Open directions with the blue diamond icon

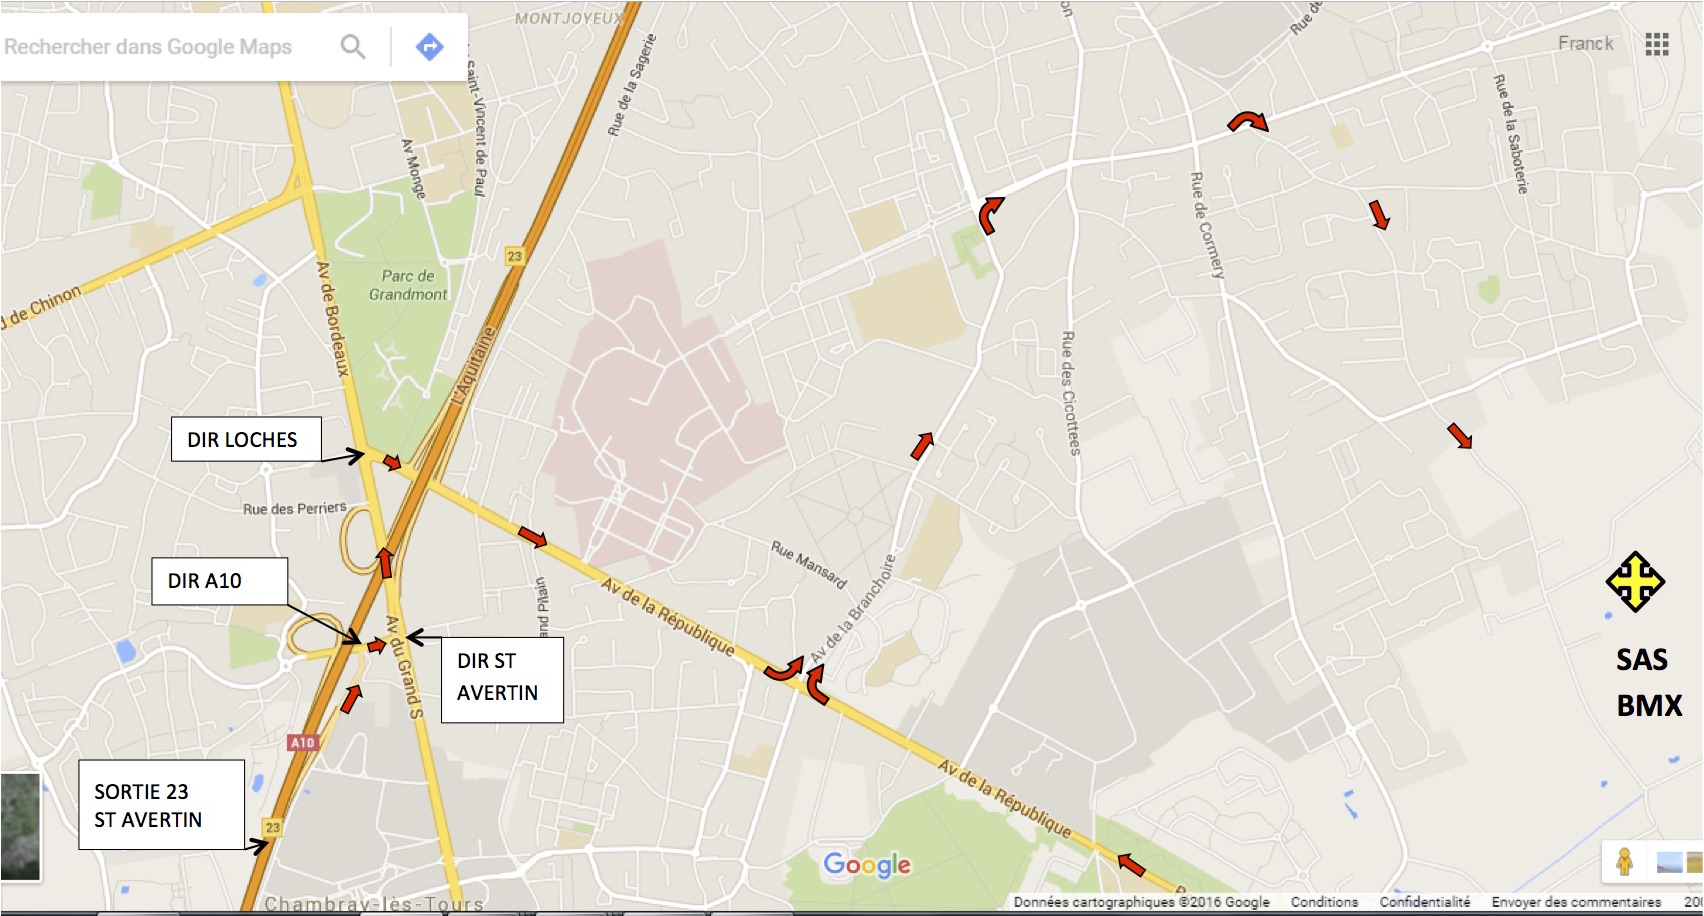click(429, 46)
